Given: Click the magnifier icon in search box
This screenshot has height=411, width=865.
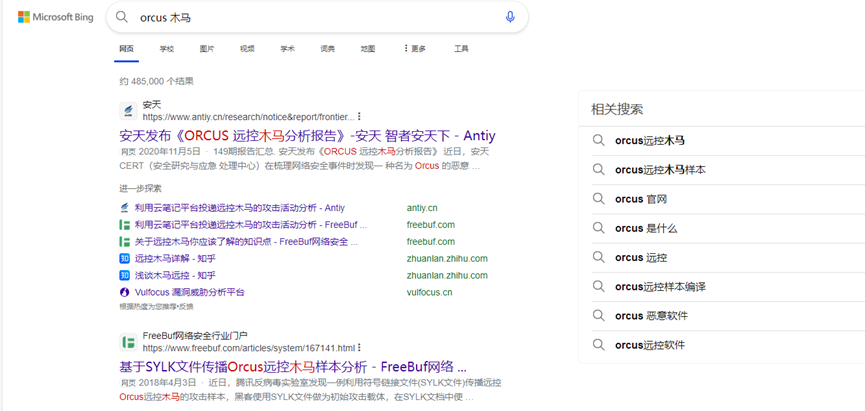Looking at the screenshot, I should 121,17.
